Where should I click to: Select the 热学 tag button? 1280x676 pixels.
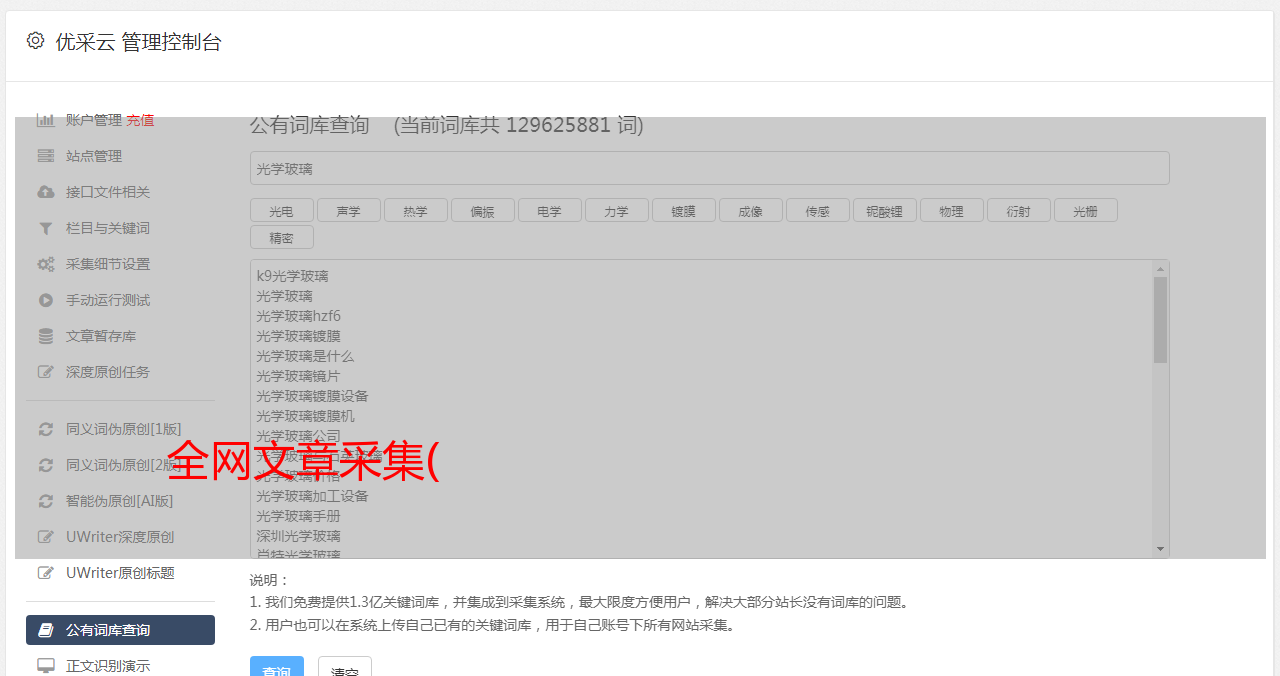[415, 210]
